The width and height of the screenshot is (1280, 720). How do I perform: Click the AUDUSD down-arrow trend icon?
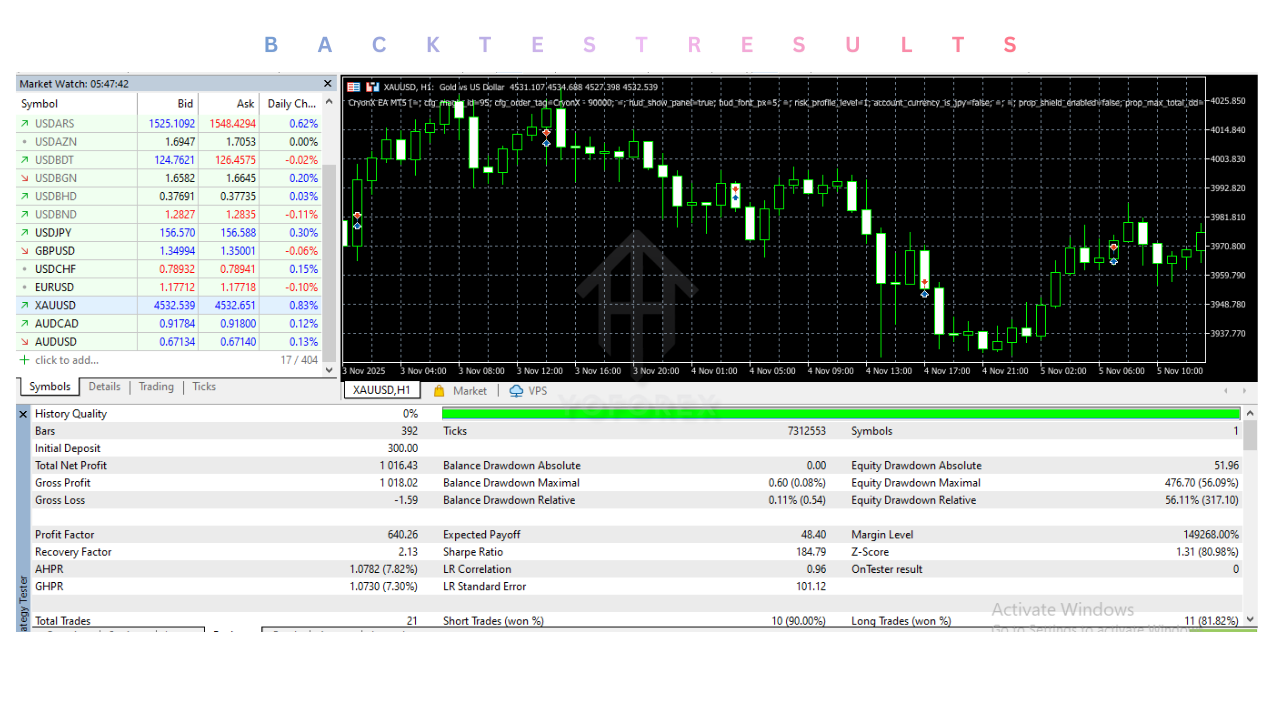pos(25,342)
